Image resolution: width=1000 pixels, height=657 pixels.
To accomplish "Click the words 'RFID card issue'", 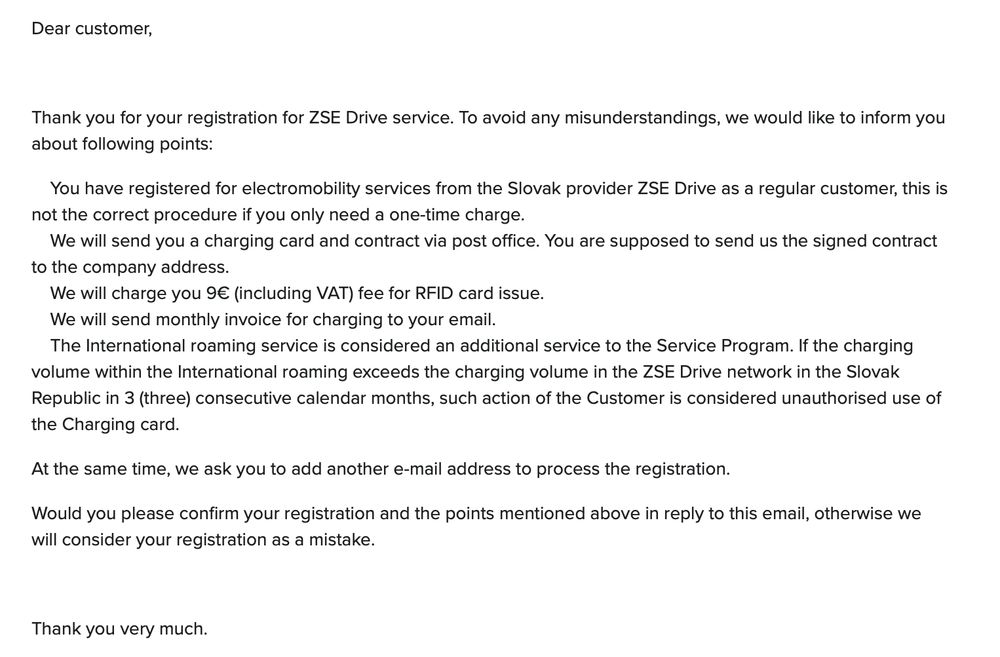I will 478,293.
